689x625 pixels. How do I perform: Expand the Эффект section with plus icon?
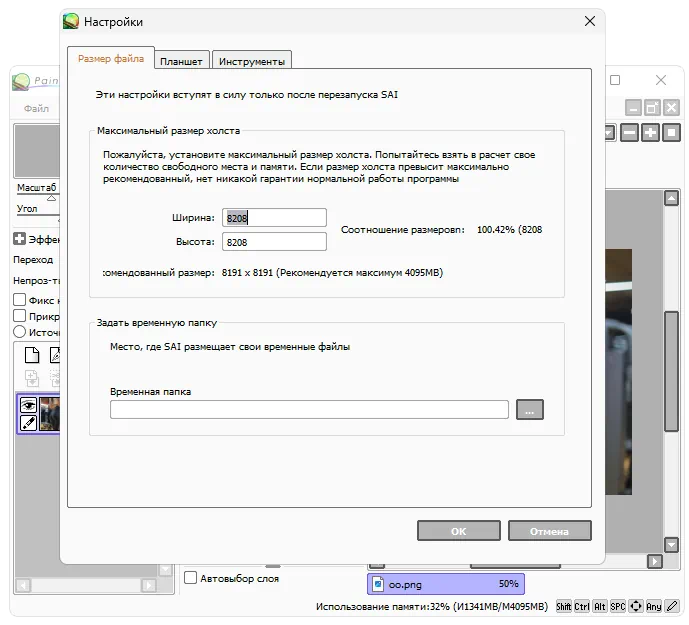(x=19, y=239)
